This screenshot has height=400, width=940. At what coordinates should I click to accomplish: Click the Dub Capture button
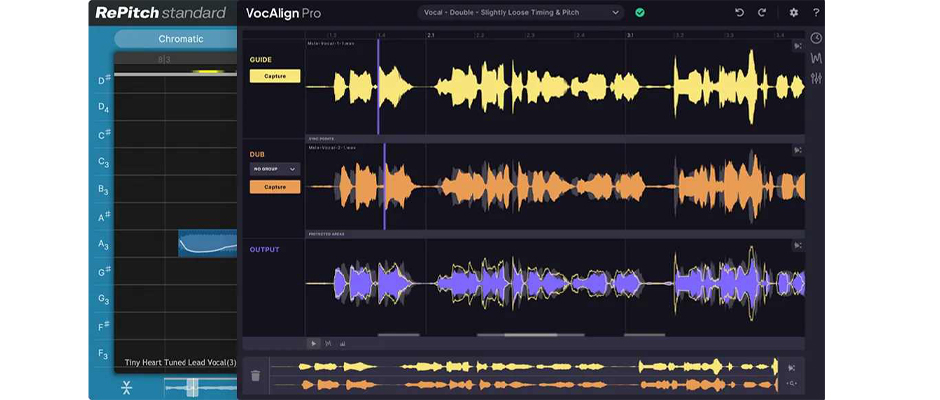(x=275, y=187)
